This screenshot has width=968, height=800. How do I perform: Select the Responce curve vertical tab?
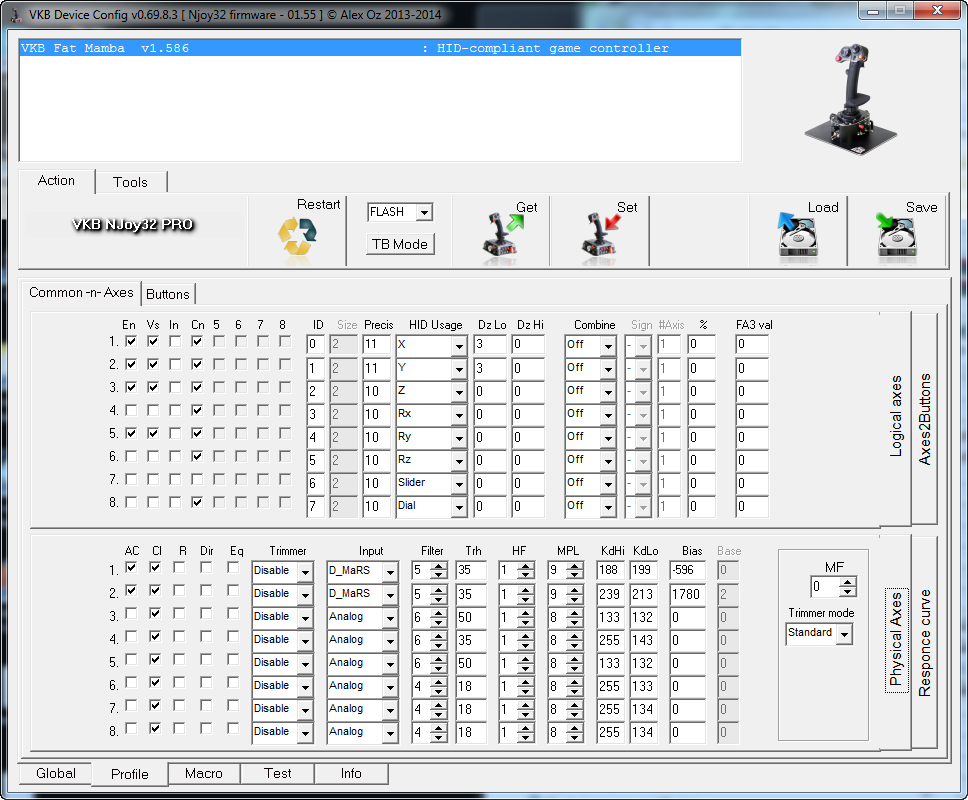[924, 643]
